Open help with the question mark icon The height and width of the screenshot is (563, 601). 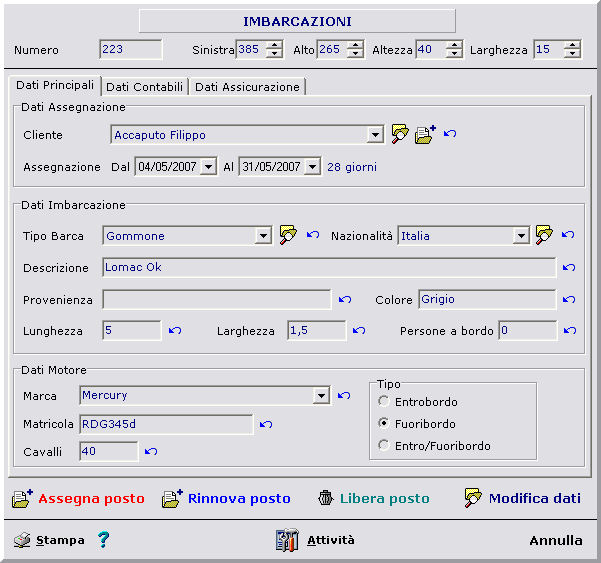coord(103,540)
